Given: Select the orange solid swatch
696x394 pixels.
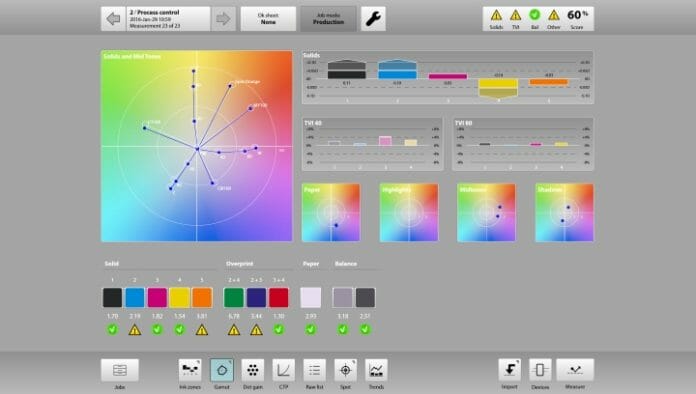Looking at the screenshot, I should pos(202,297).
